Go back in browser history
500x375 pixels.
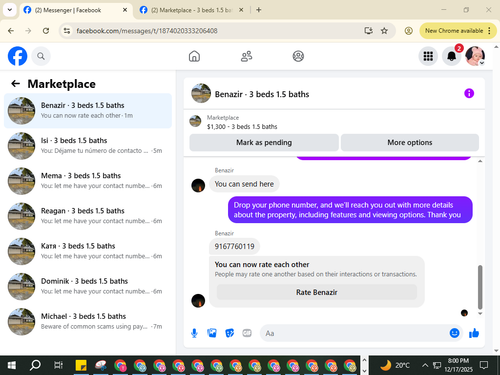tap(11, 31)
